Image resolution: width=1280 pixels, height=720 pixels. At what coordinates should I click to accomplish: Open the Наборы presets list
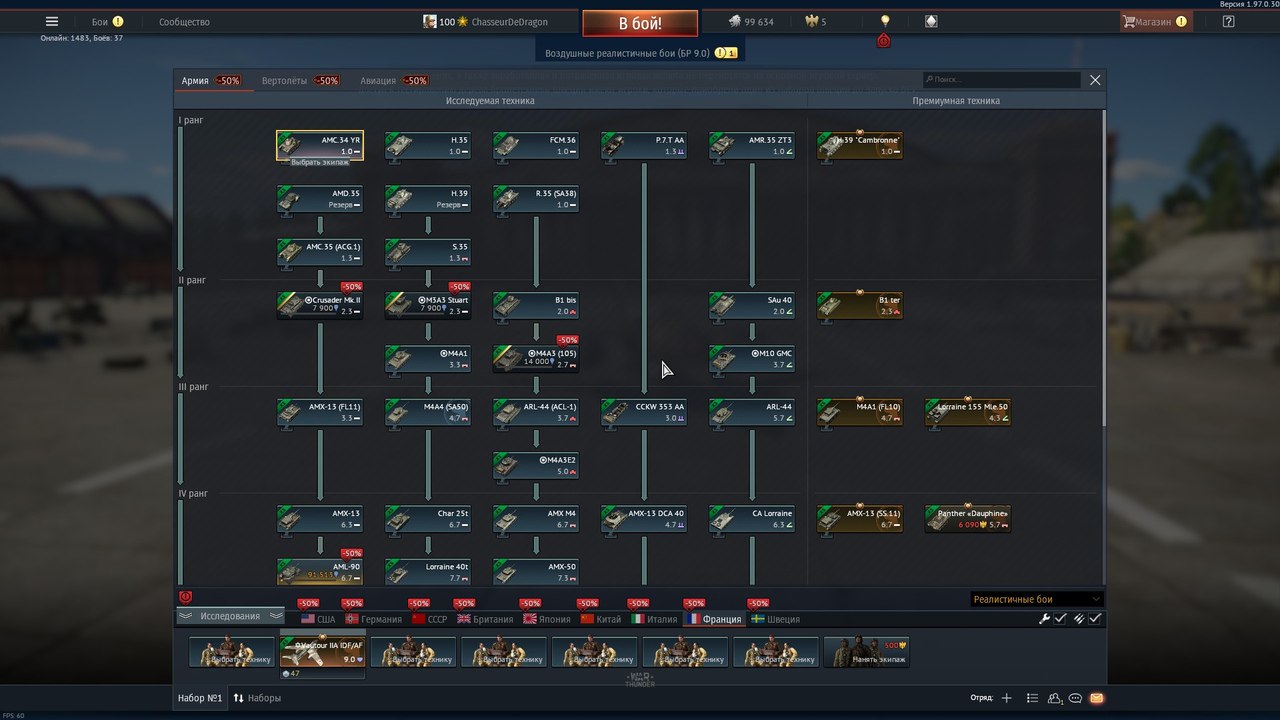pos(257,698)
